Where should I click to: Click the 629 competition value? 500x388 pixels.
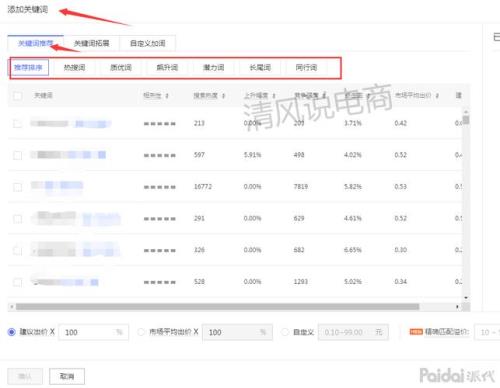(299, 218)
